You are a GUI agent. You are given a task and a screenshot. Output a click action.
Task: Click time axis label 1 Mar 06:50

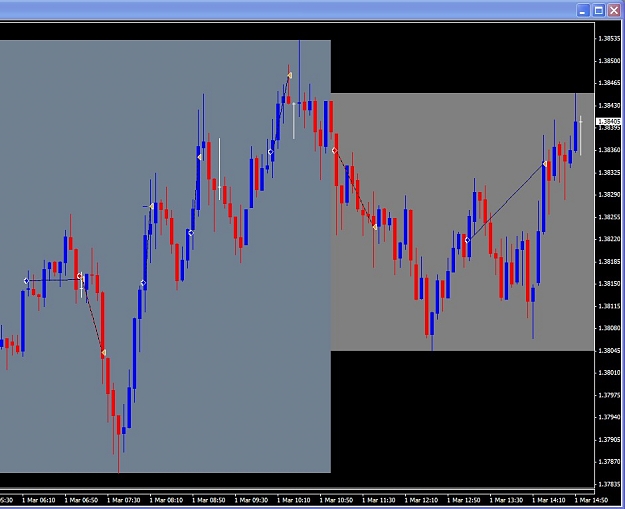[81, 500]
